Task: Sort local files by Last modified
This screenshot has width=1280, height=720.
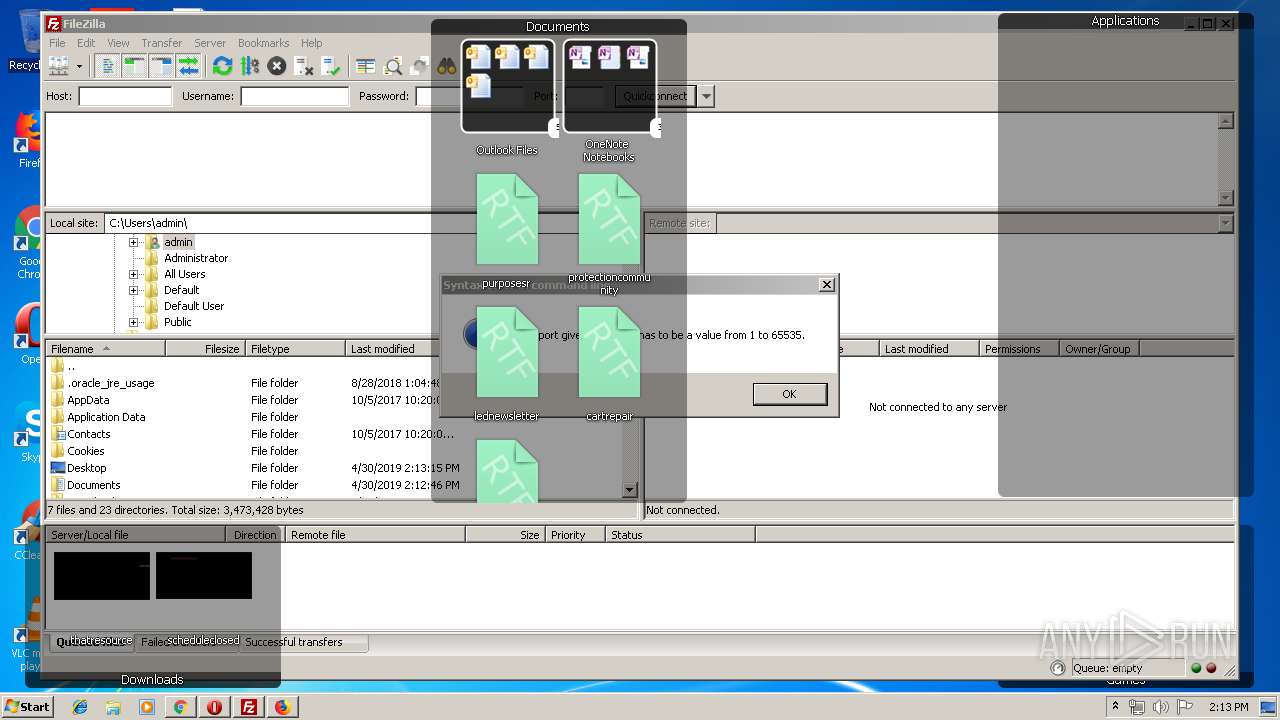Action: (x=394, y=349)
